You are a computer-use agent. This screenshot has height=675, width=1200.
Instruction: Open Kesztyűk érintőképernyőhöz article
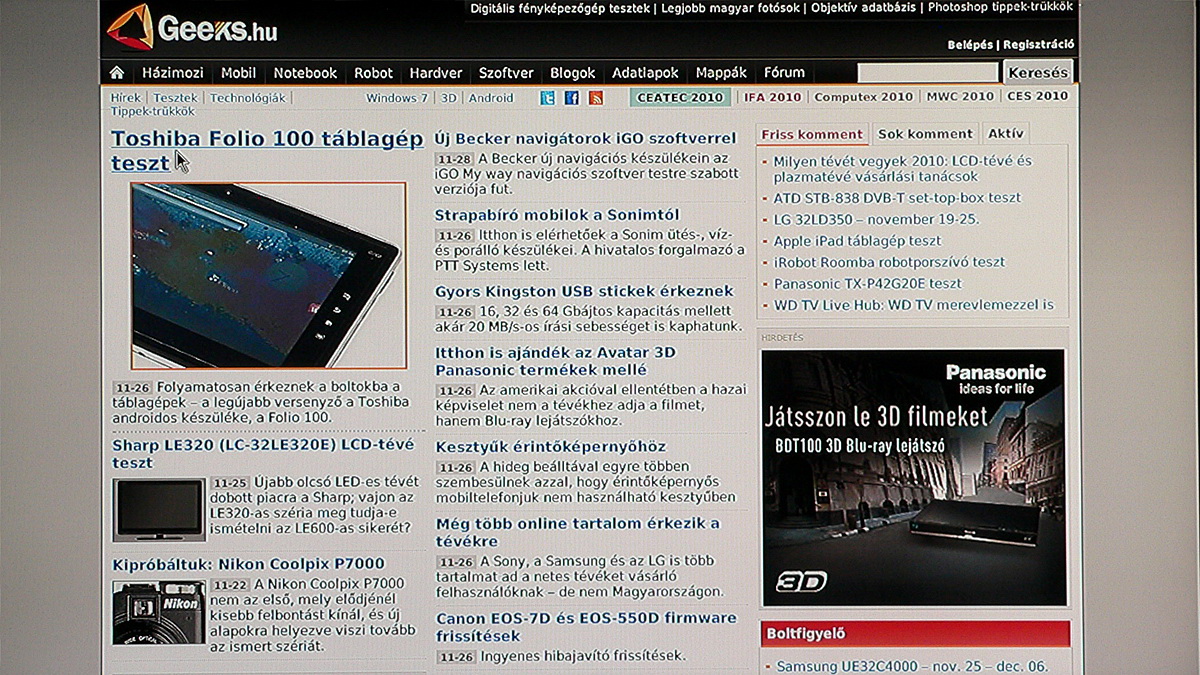point(551,446)
